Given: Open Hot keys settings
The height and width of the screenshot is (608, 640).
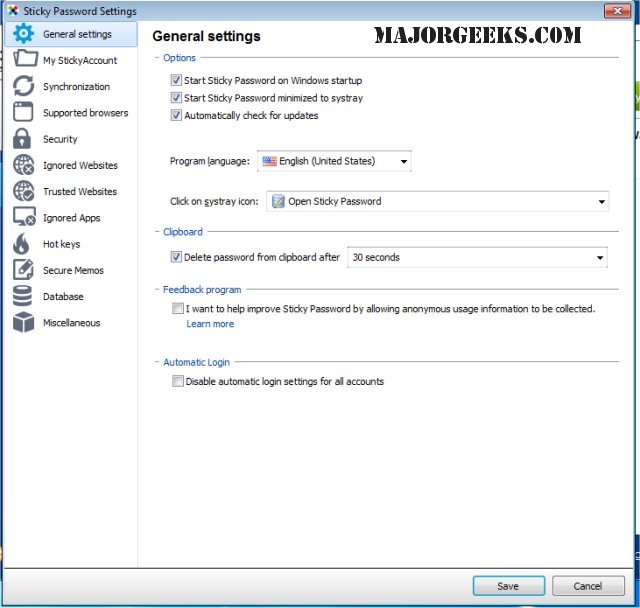Looking at the screenshot, I should [71, 244].
